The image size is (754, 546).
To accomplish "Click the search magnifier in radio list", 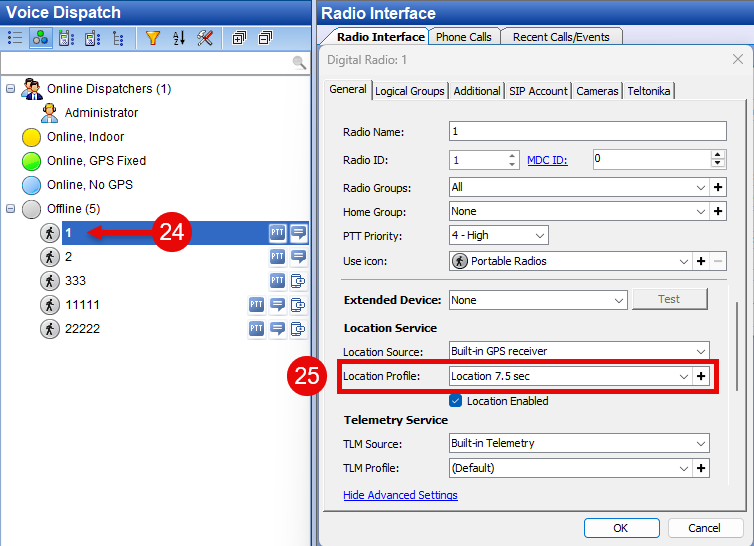I will [x=298, y=63].
